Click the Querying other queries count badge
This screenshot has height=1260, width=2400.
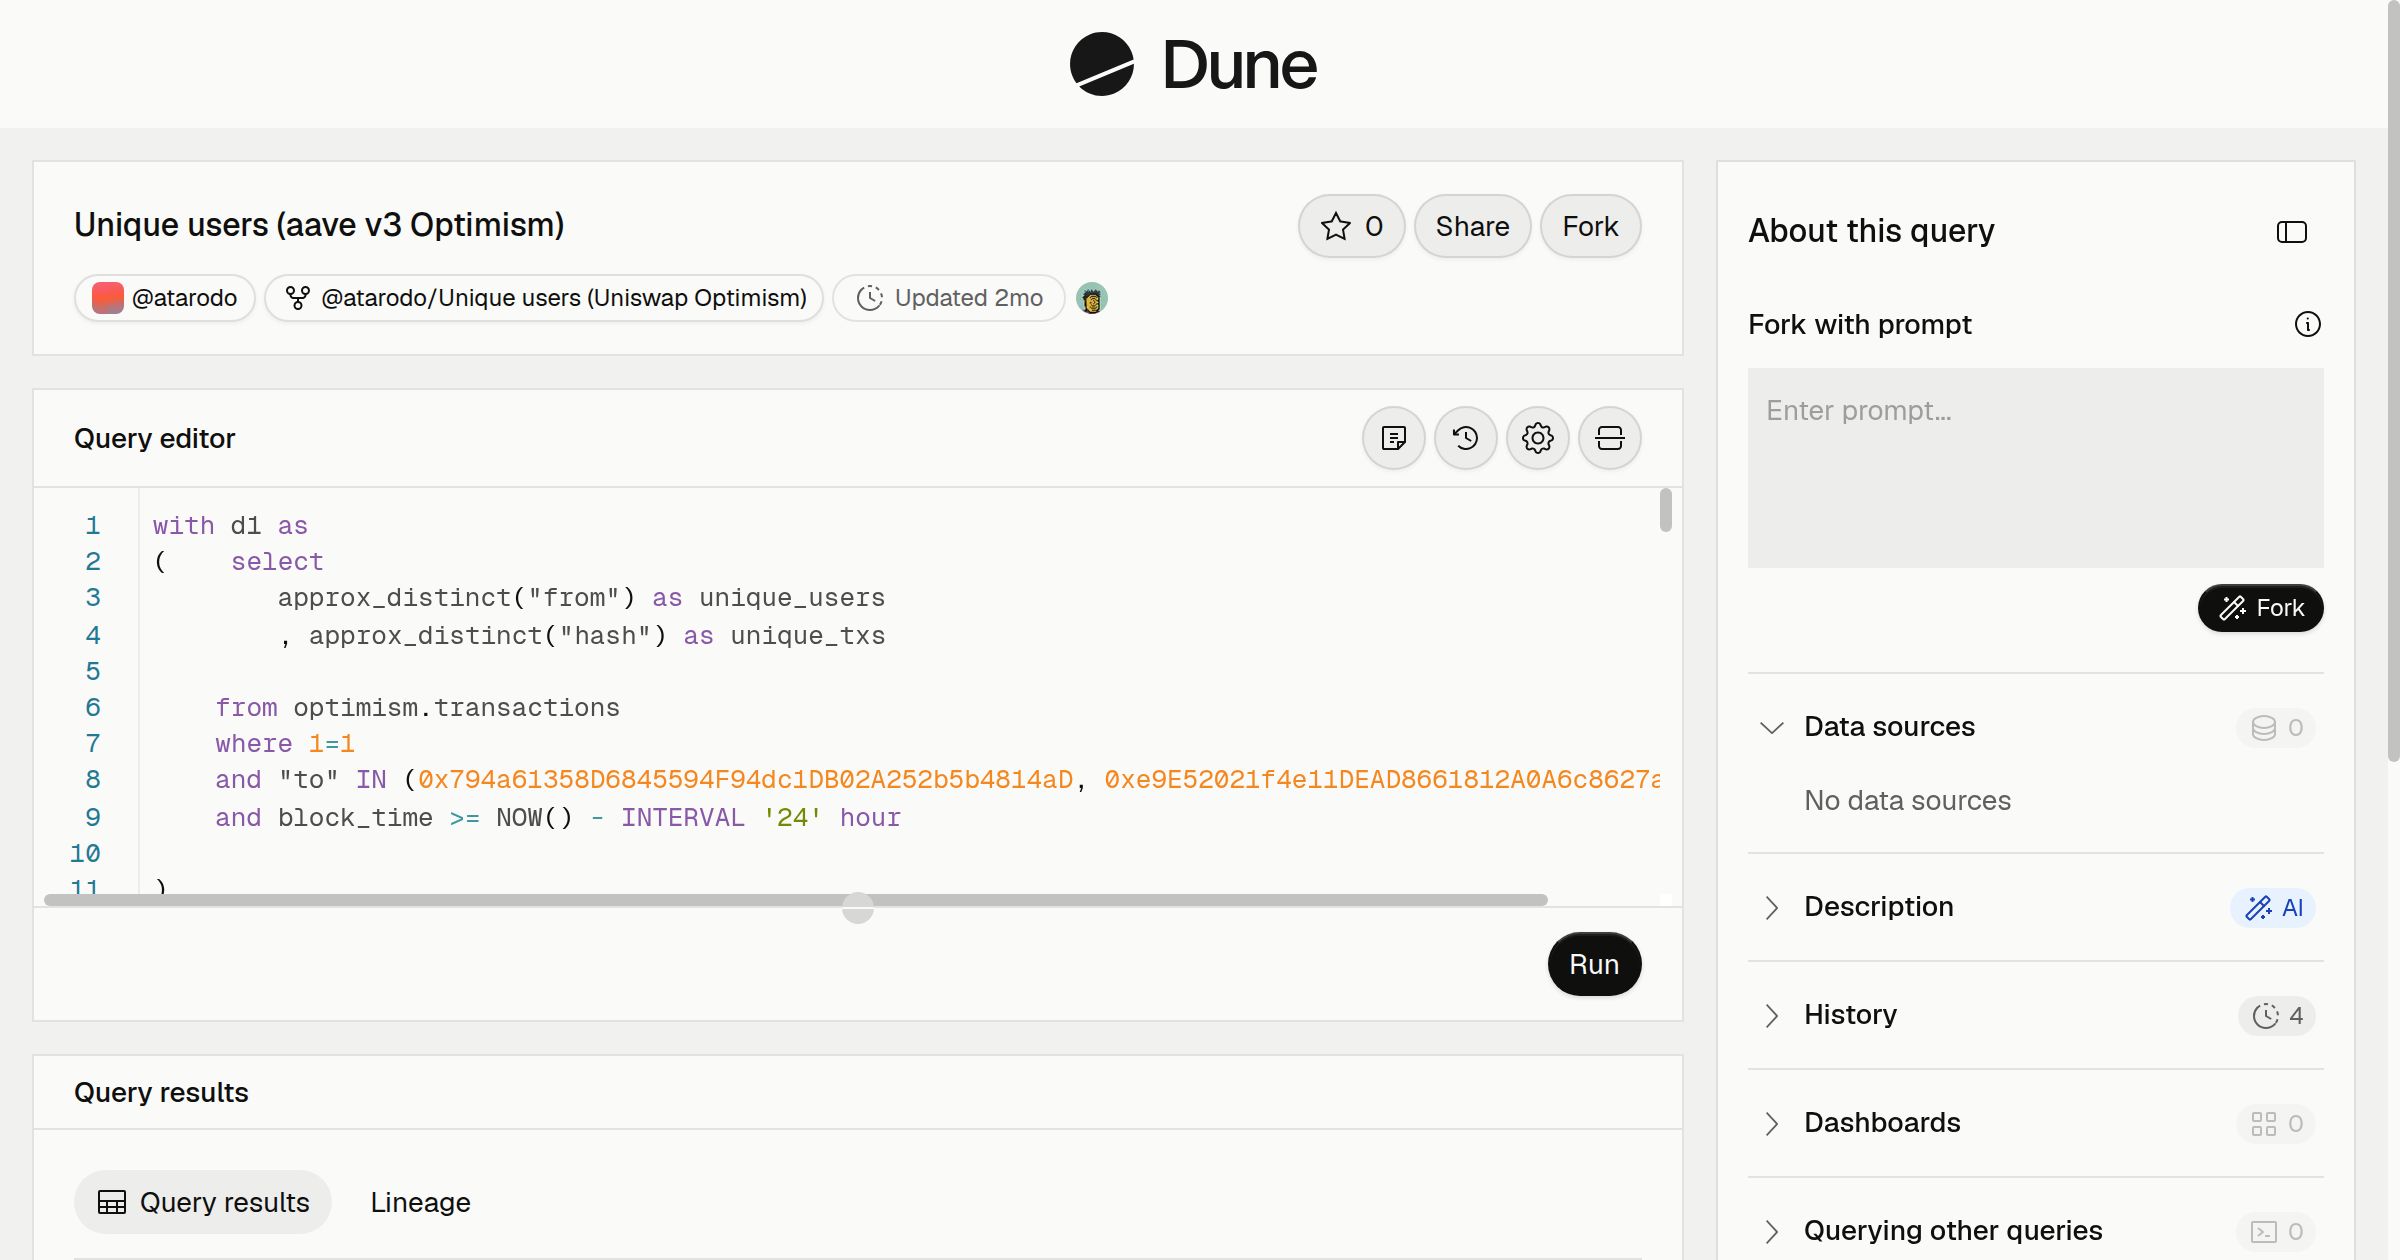[x=2276, y=1232]
